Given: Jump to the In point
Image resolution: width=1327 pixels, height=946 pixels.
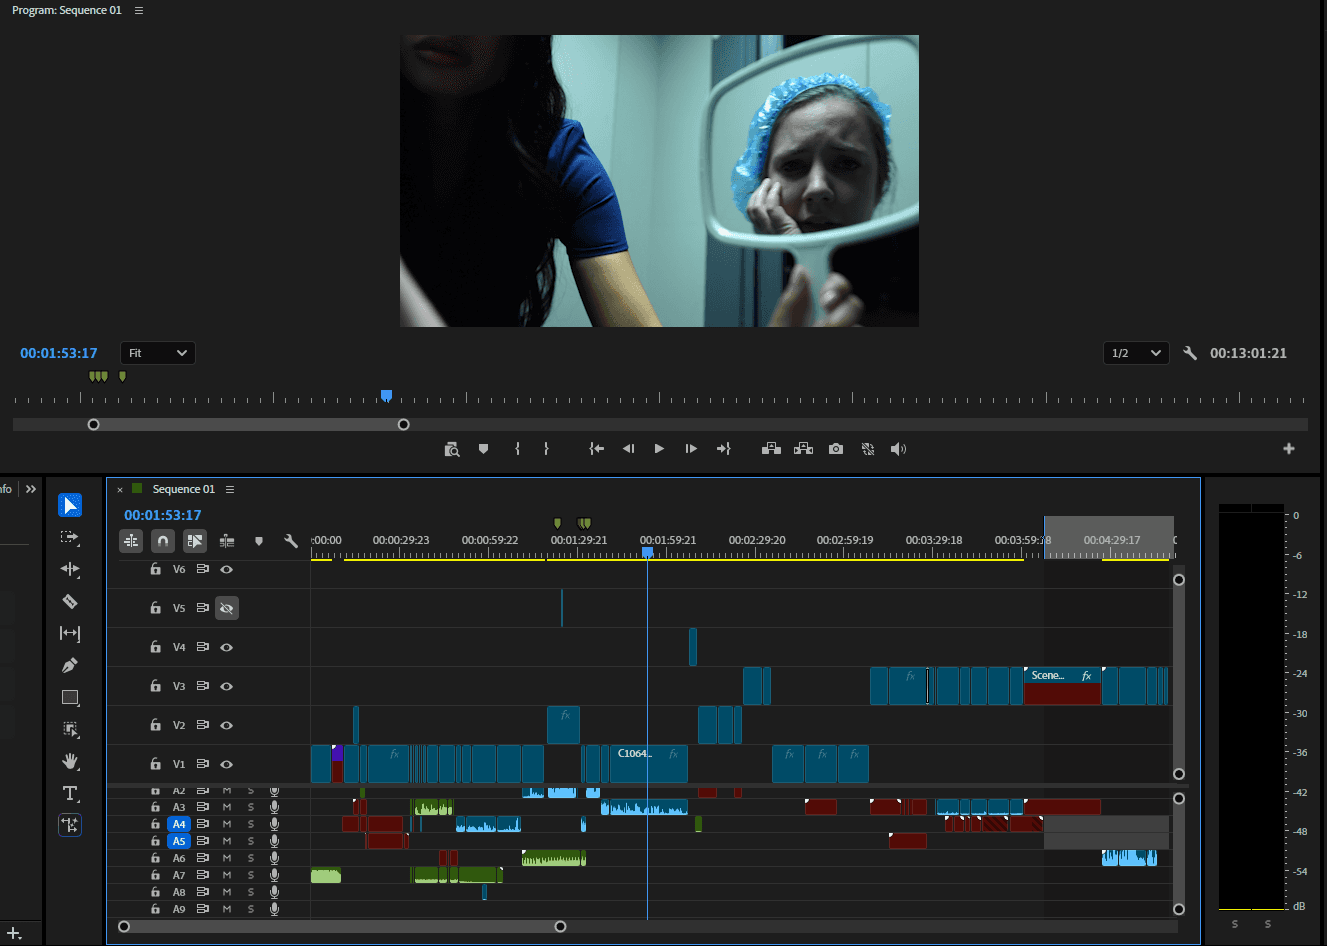Looking at the screenshot, I should [x=597, y=449].
